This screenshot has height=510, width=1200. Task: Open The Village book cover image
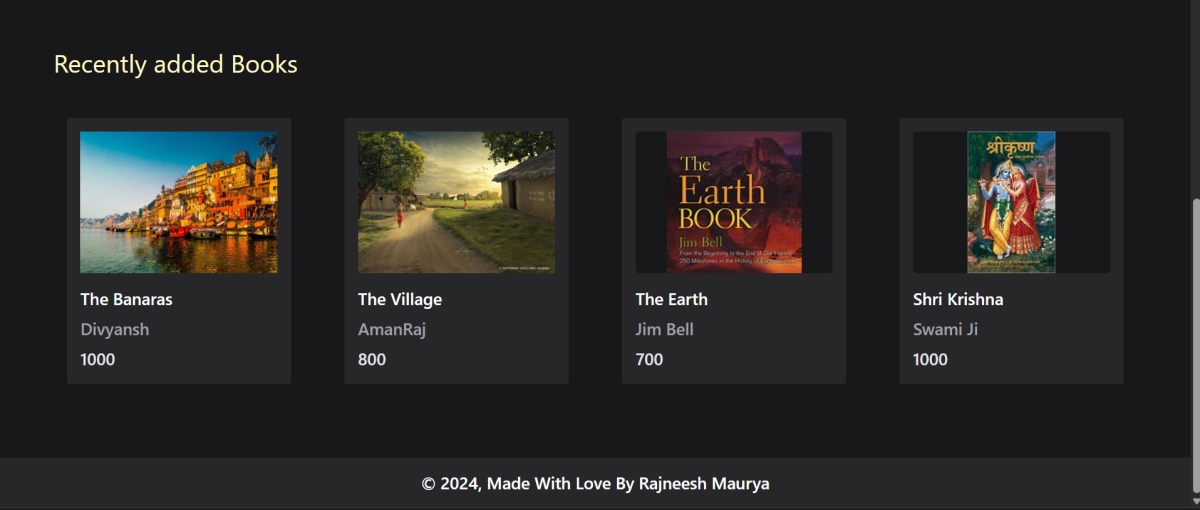456,202
